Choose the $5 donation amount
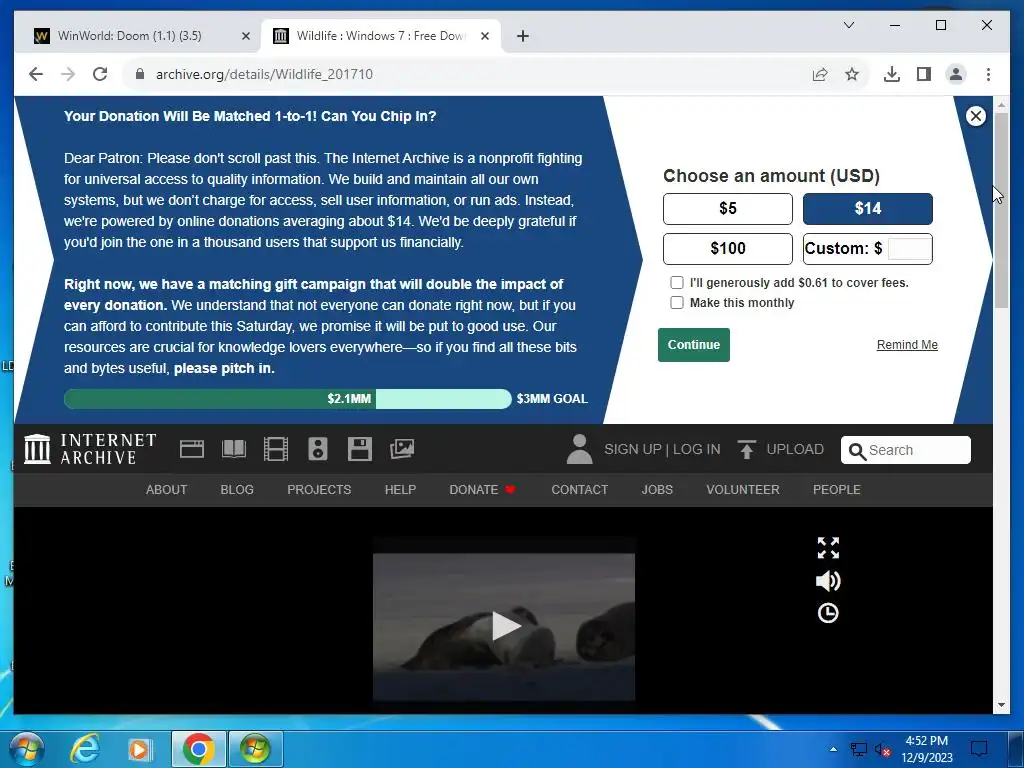Image resolution: width=1024 pixels, height=768 pixels. pos(728,208)
